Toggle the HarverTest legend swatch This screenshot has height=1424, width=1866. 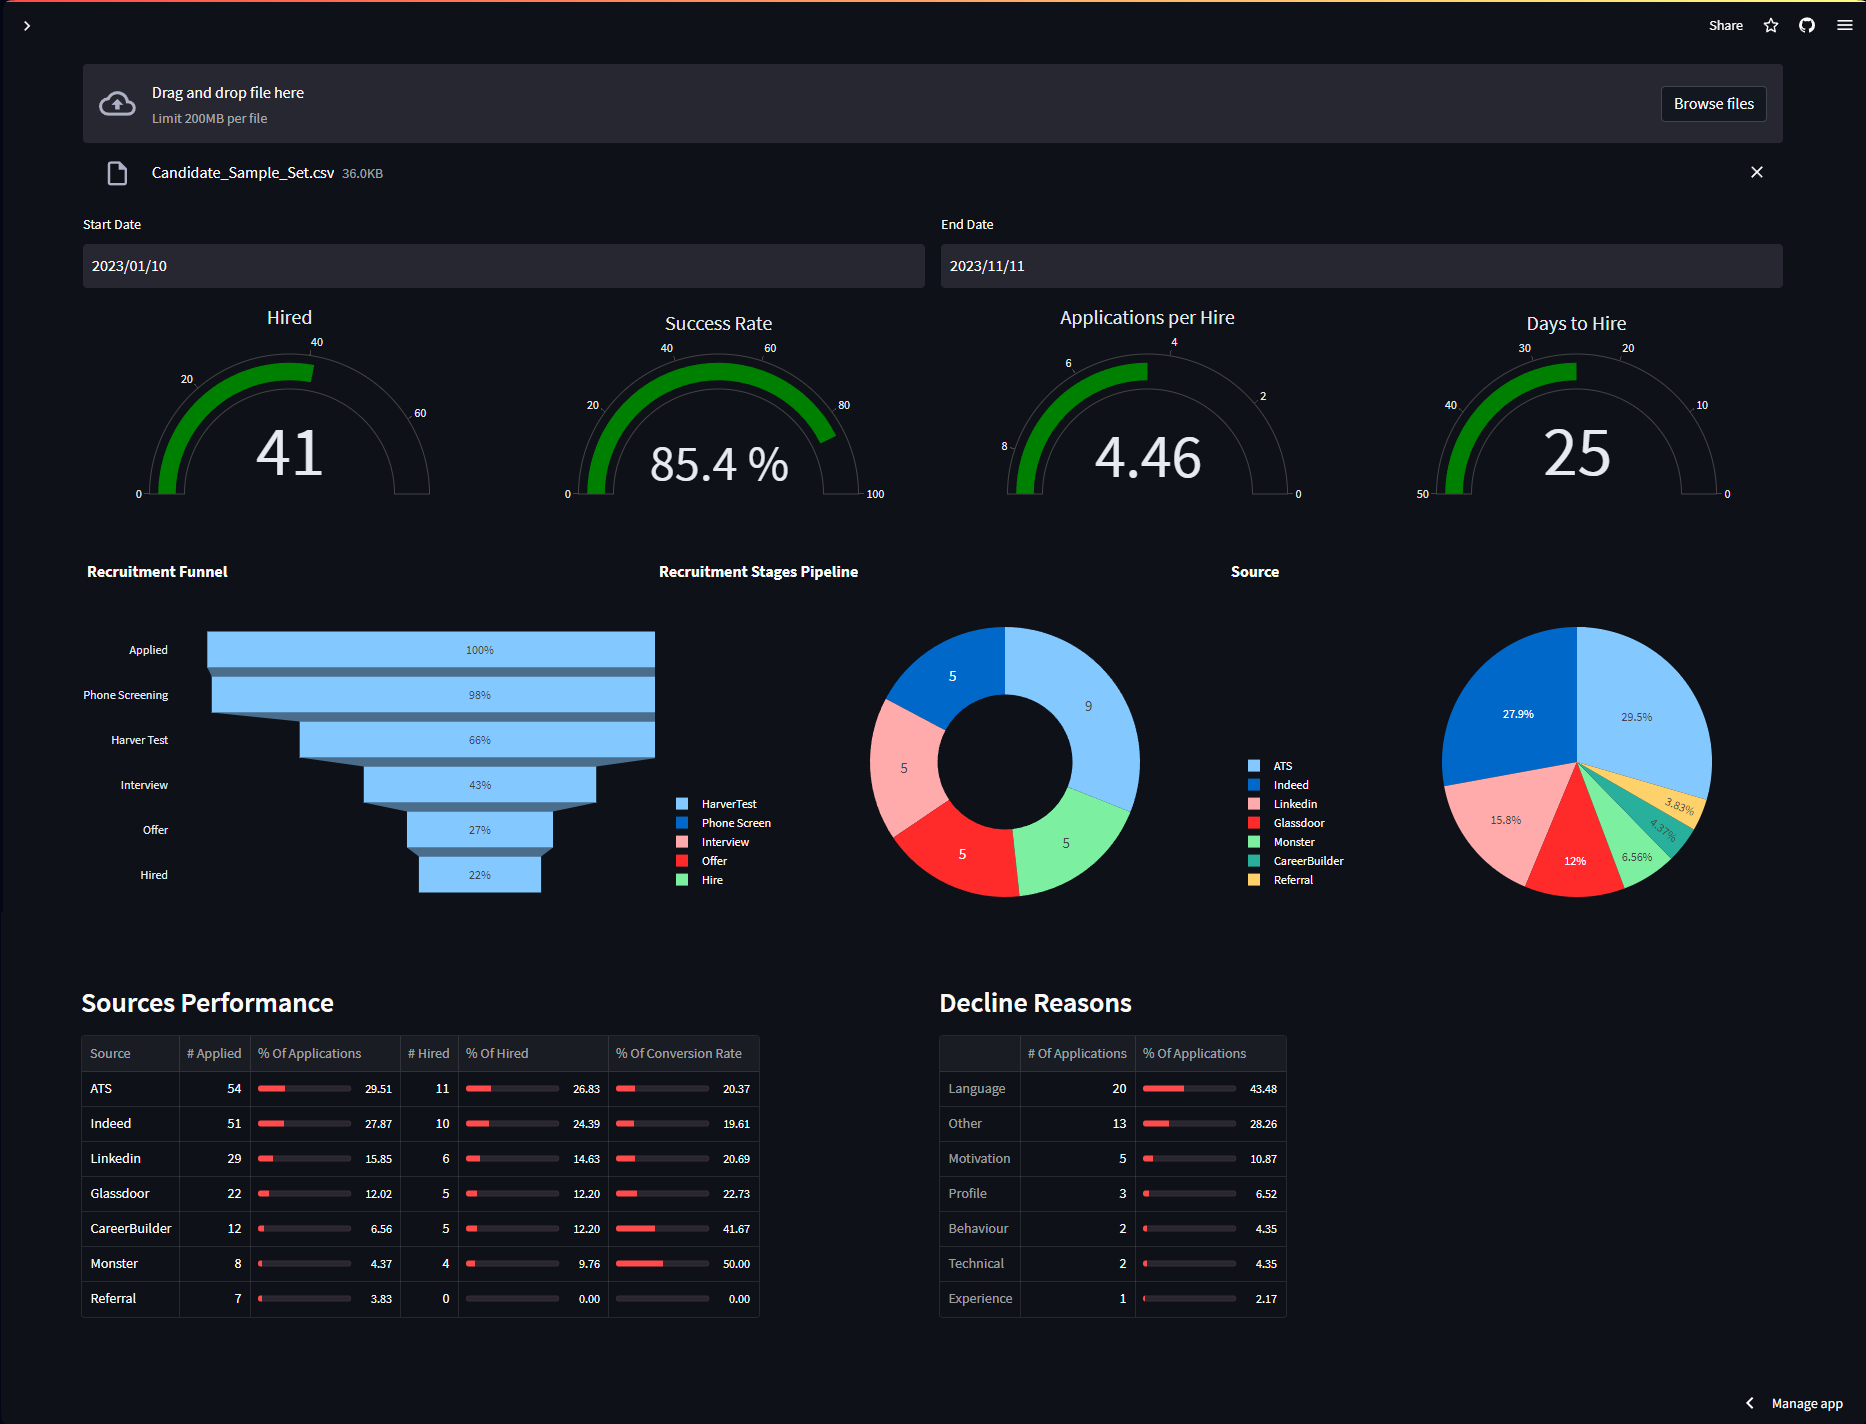click(x=682, y=804)
